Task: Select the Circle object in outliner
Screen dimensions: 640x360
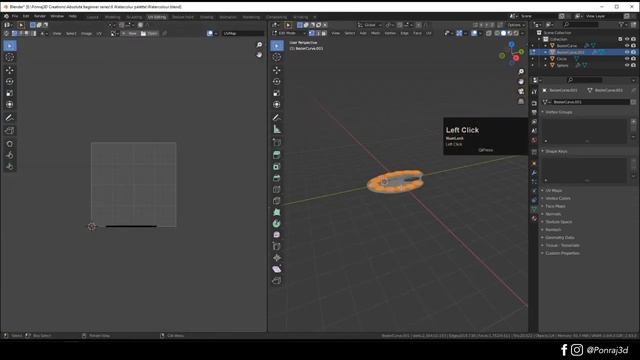Action: (x=562, y=59)
